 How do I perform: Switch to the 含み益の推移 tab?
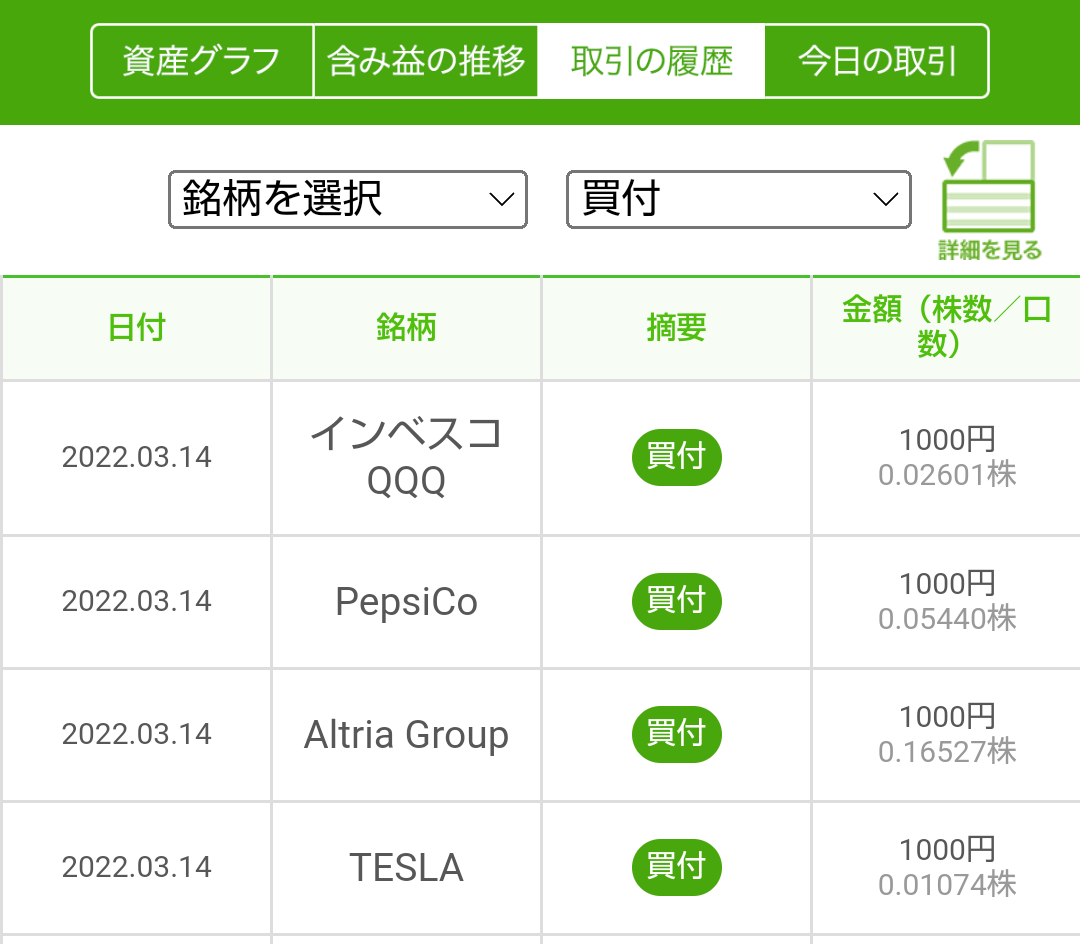(426, 61)
